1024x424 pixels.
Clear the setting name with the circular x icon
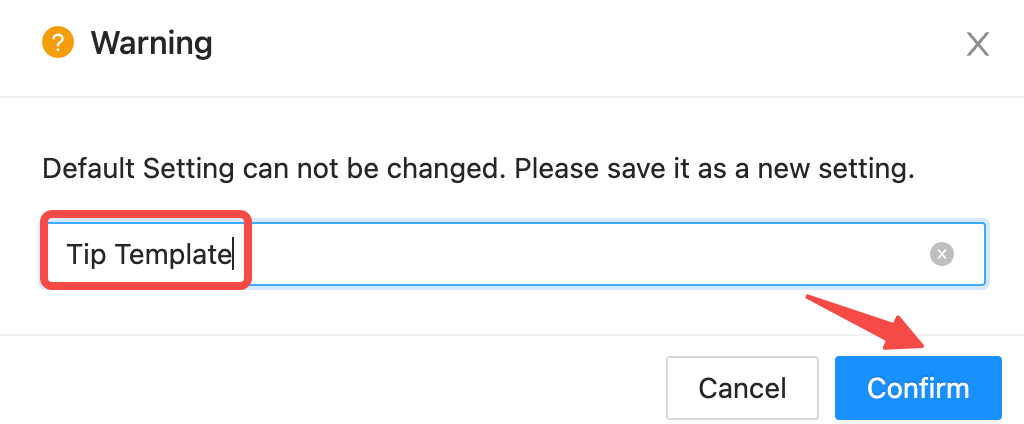pyautogui.click(x=942, y=253)
